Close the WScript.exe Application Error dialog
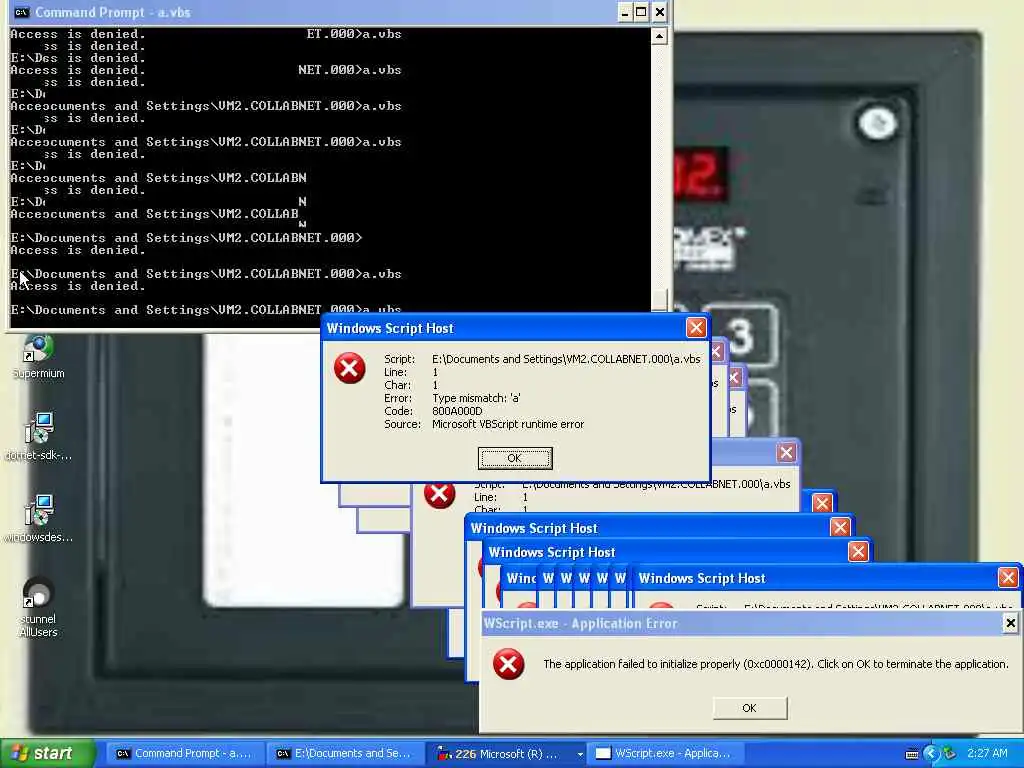 [1010, 623]
